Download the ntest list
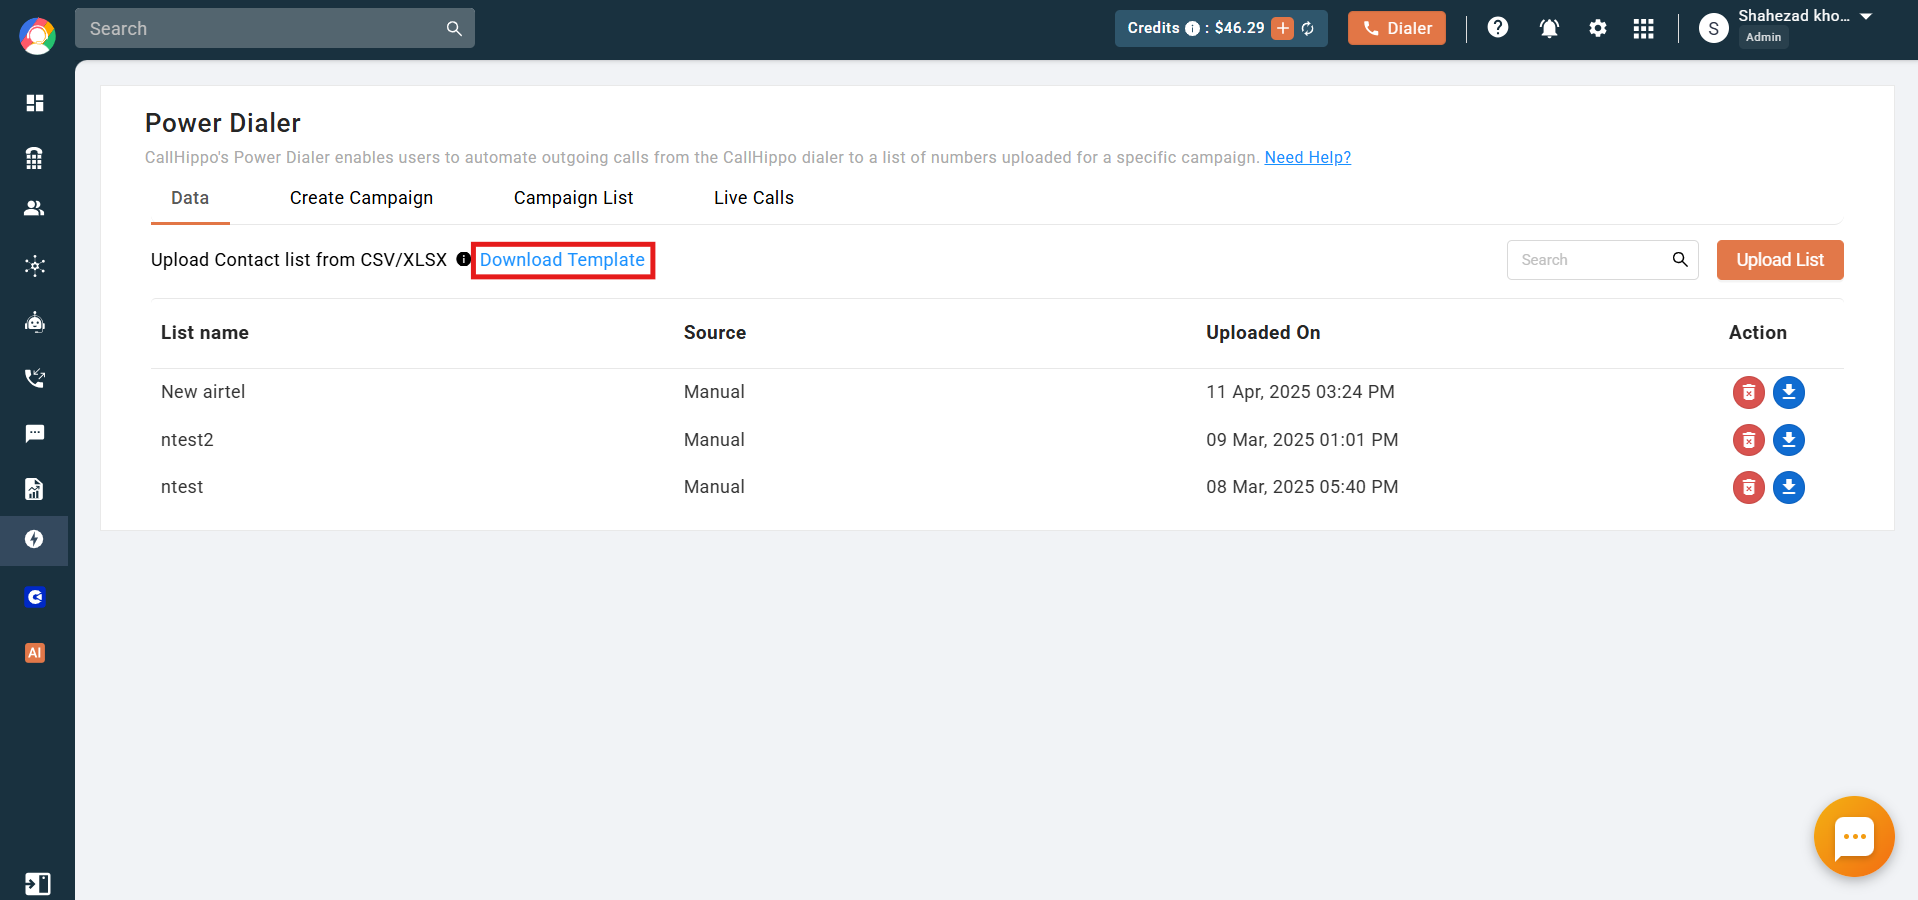The height and width of the screenshot is (900, 1918). pyautogui.click(x=1789, y=488)
